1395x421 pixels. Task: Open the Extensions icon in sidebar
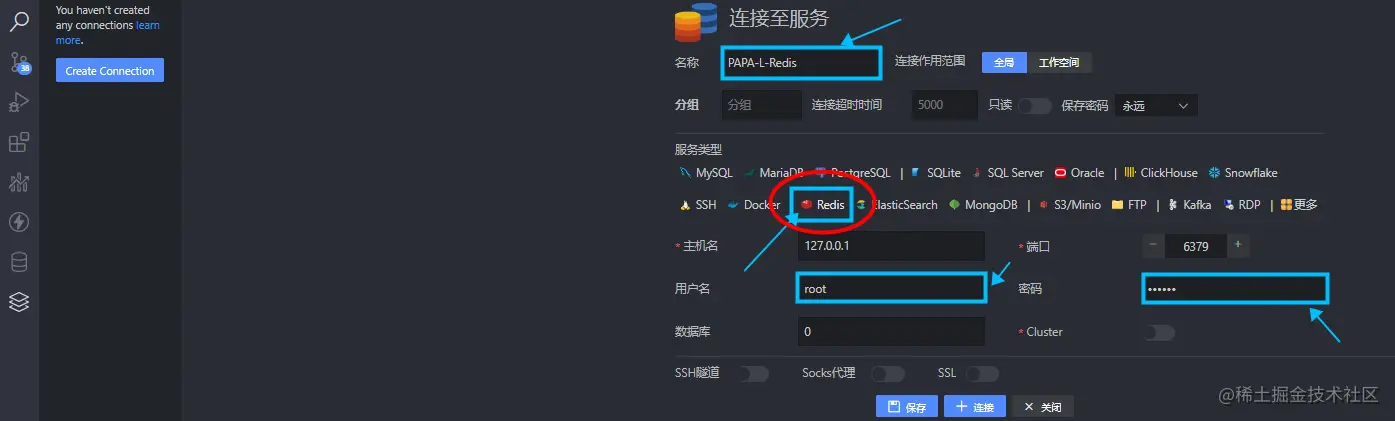click(x=19, y=142)
